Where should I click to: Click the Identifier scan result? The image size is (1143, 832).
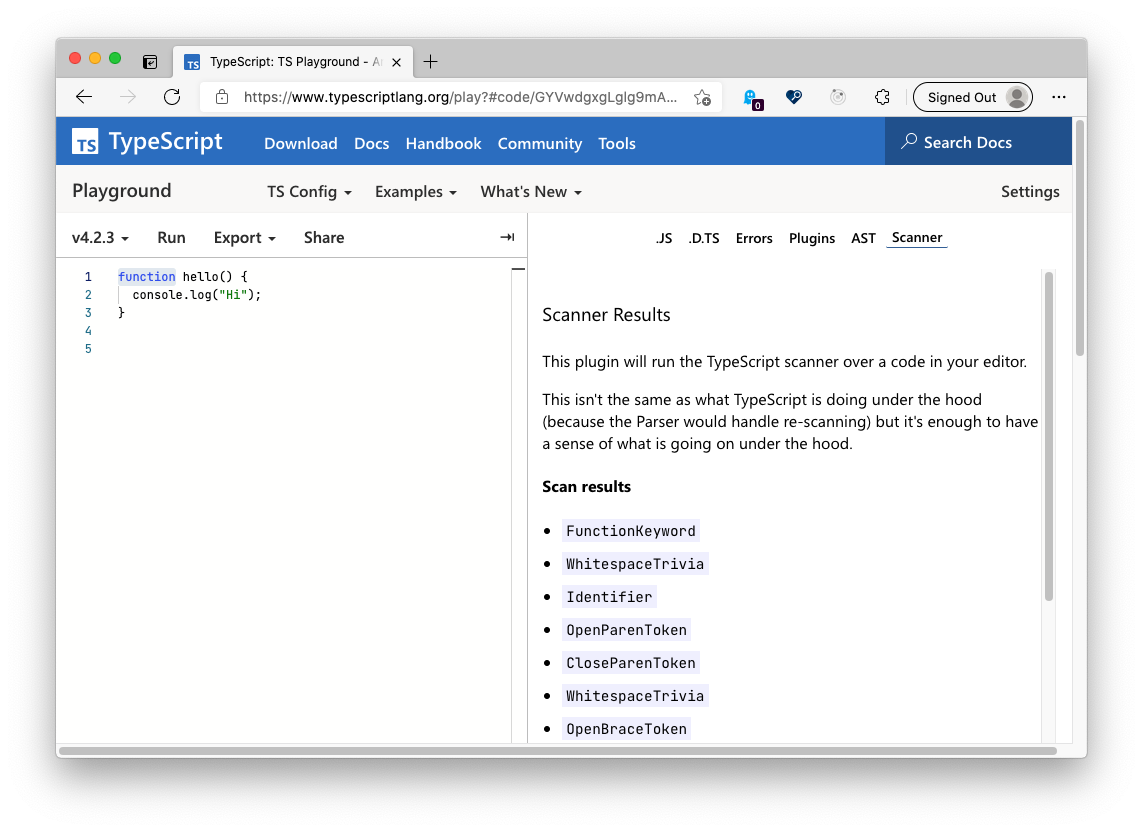point(609,597)
